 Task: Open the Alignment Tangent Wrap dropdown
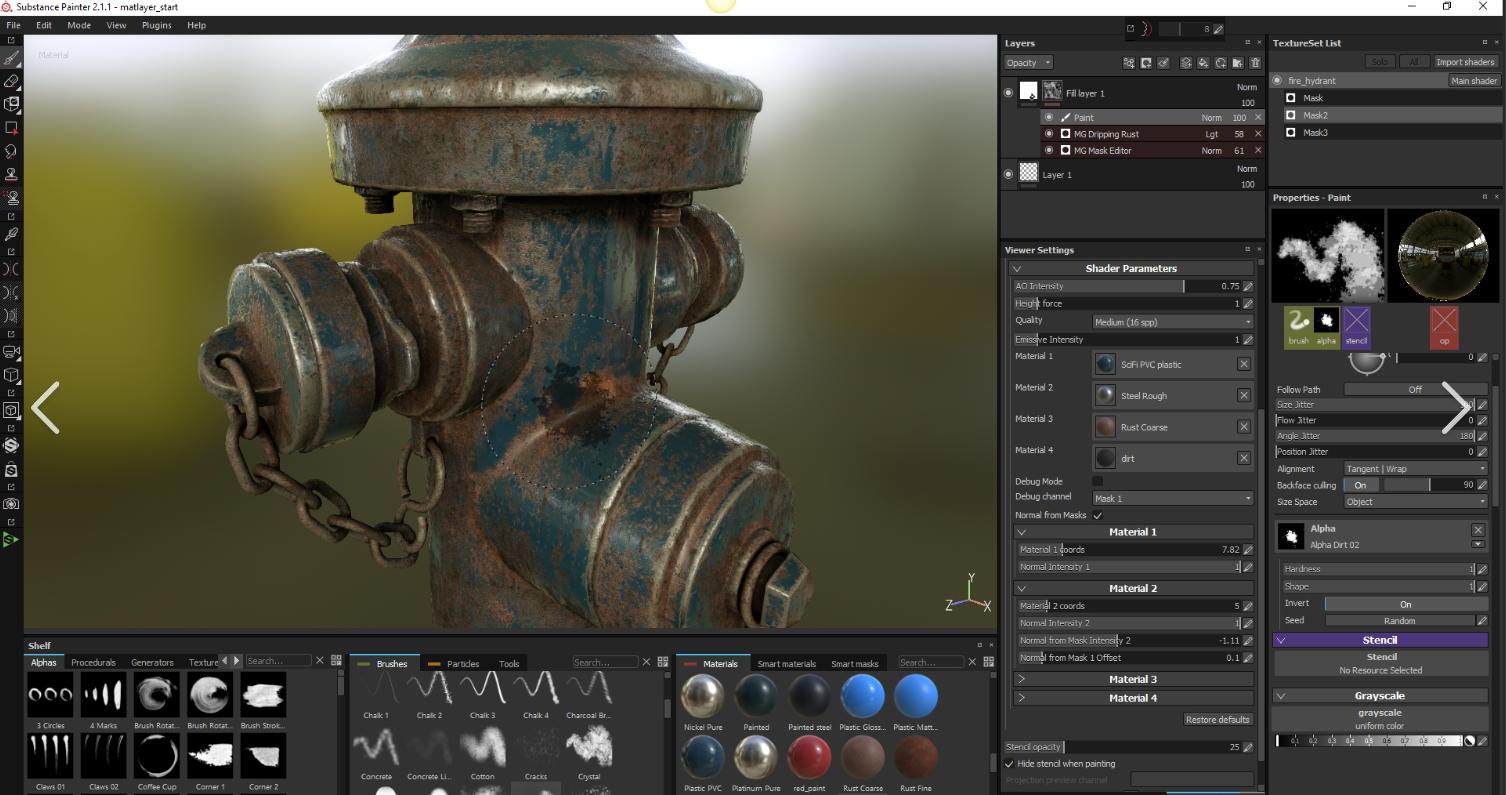tap(1414, 469)
